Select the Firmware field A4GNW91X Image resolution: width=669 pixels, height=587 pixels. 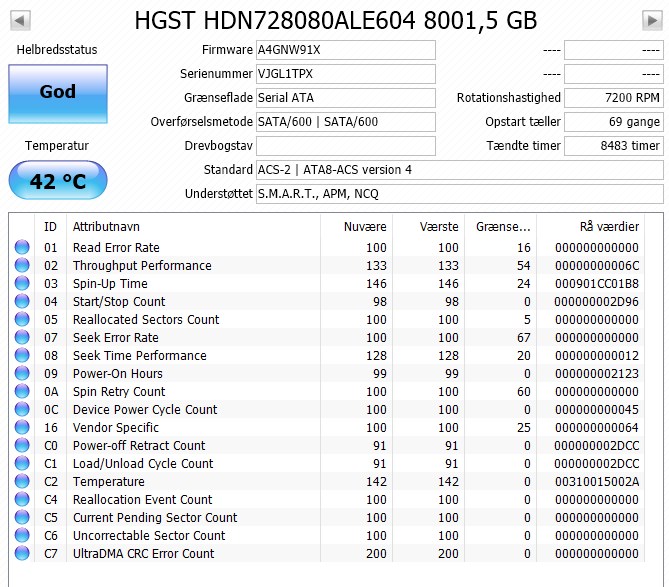[346, 50]
